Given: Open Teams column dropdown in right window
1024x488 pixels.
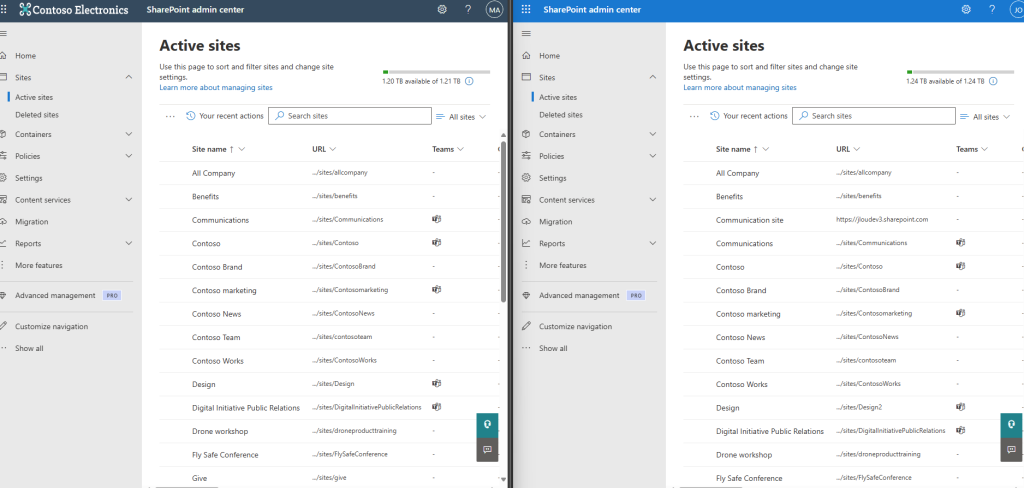Looking at the screenshot, I should [x=984, y=149].
